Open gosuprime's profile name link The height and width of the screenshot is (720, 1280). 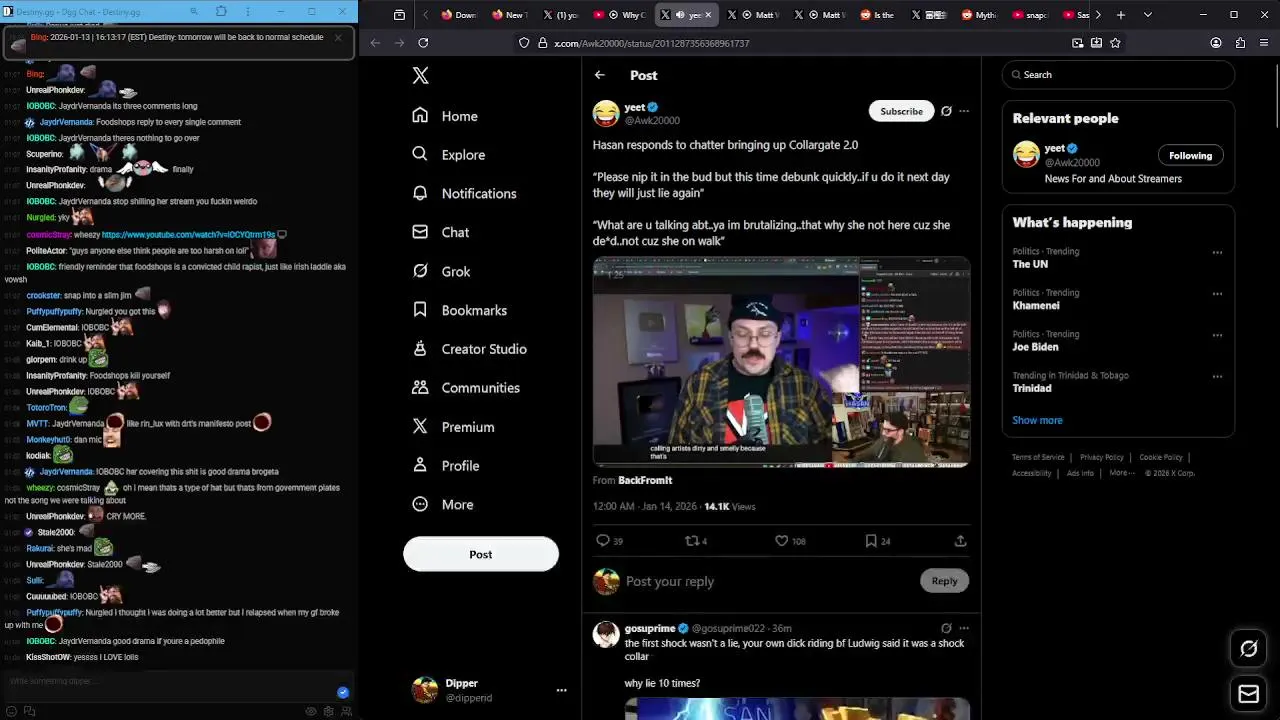point(650,629)
